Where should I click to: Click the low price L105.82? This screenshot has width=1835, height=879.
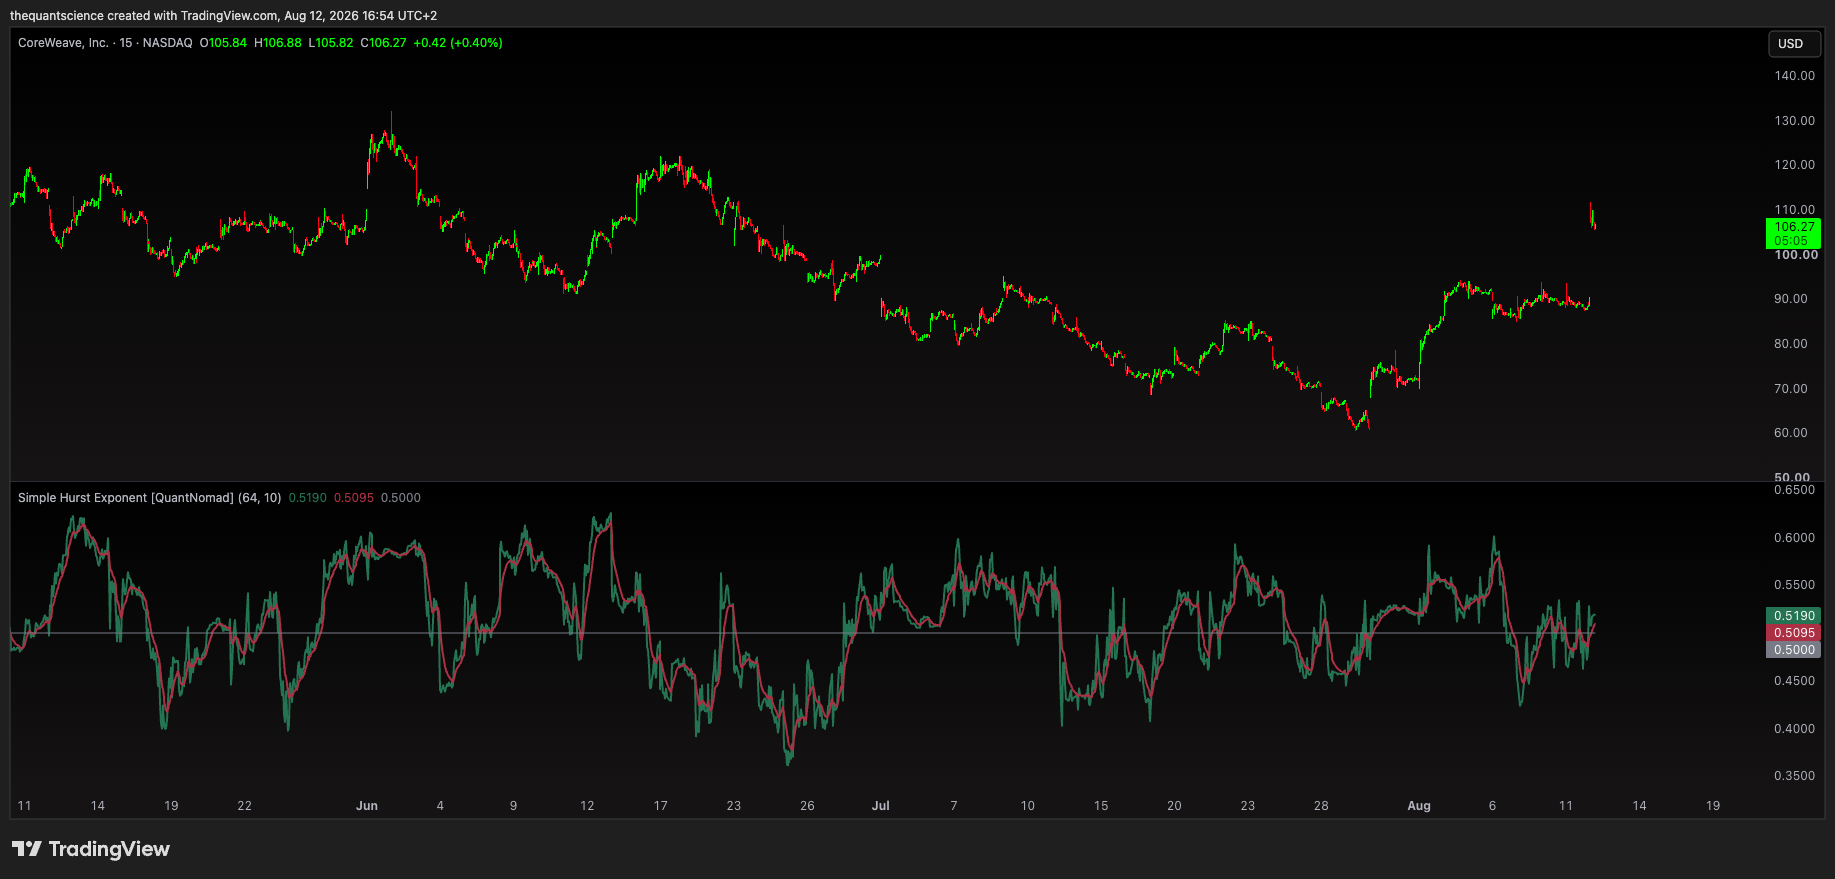coord(331,43)
